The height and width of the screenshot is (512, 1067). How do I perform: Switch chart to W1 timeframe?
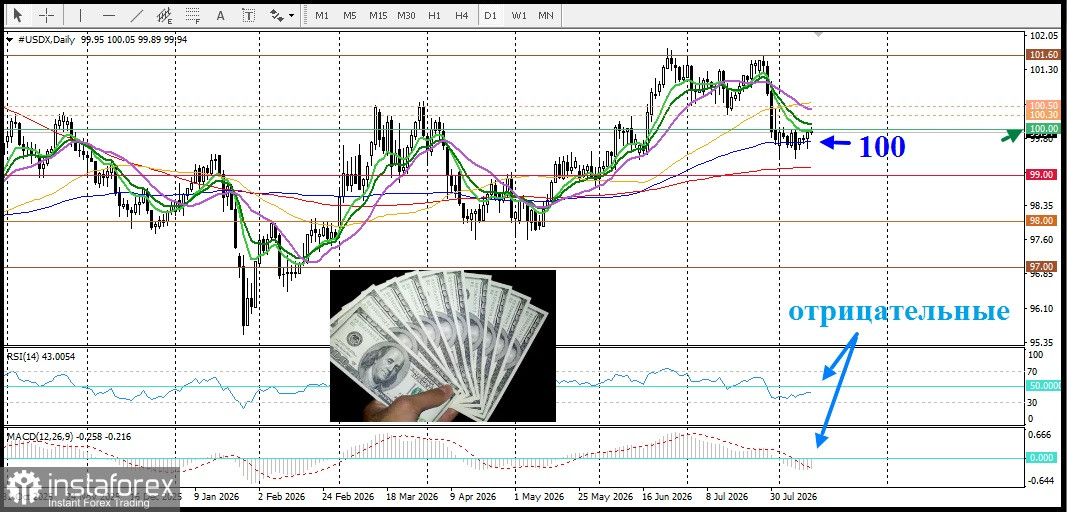tap(519, 15)
